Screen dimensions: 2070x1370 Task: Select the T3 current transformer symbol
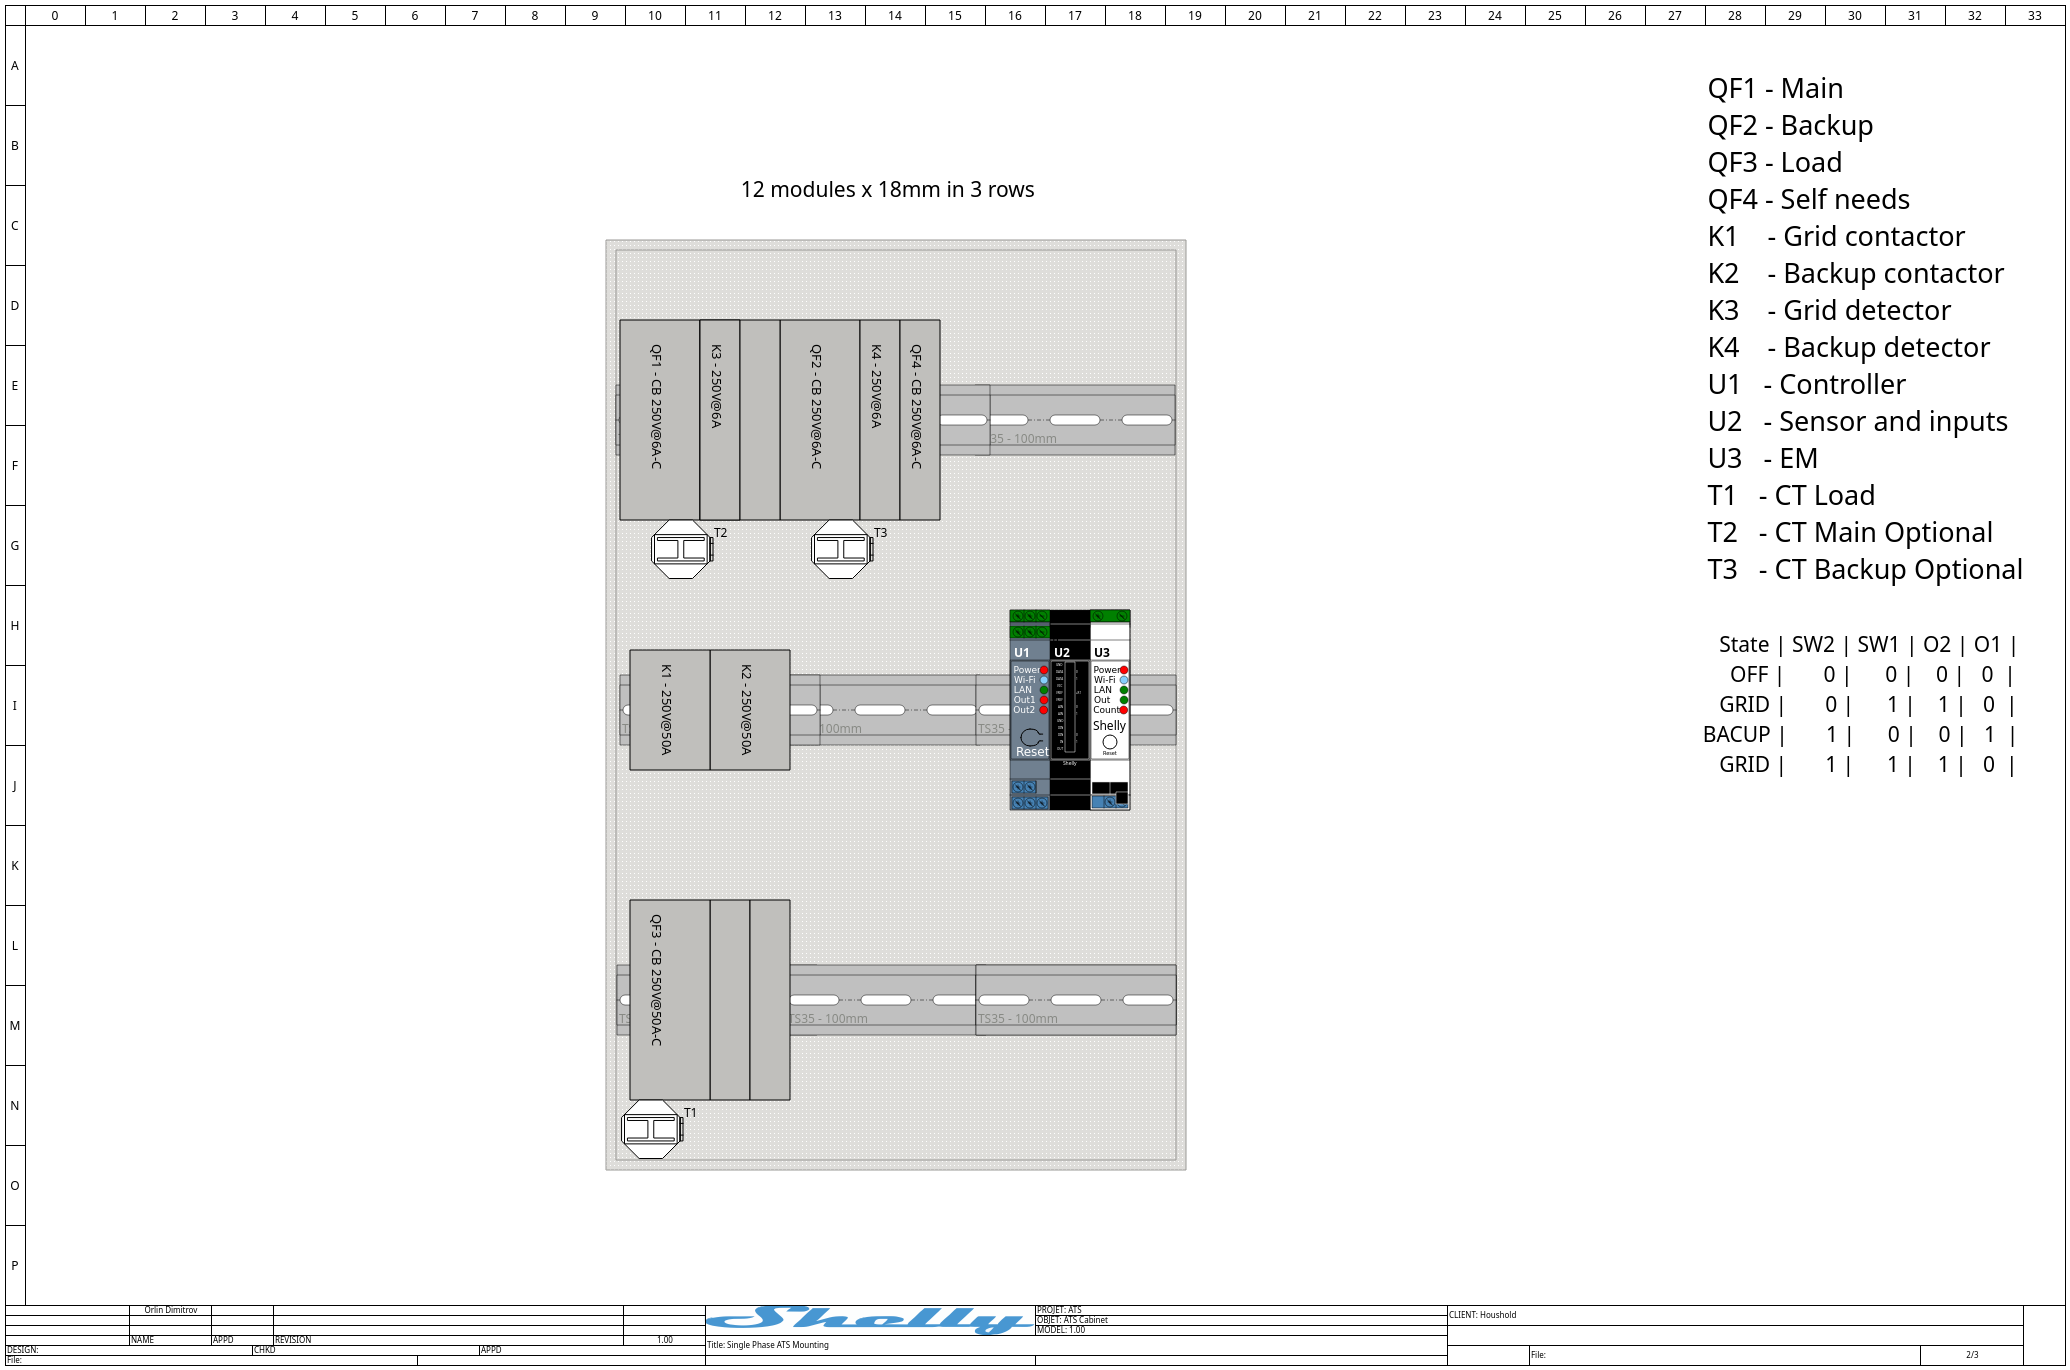(842, 549)
